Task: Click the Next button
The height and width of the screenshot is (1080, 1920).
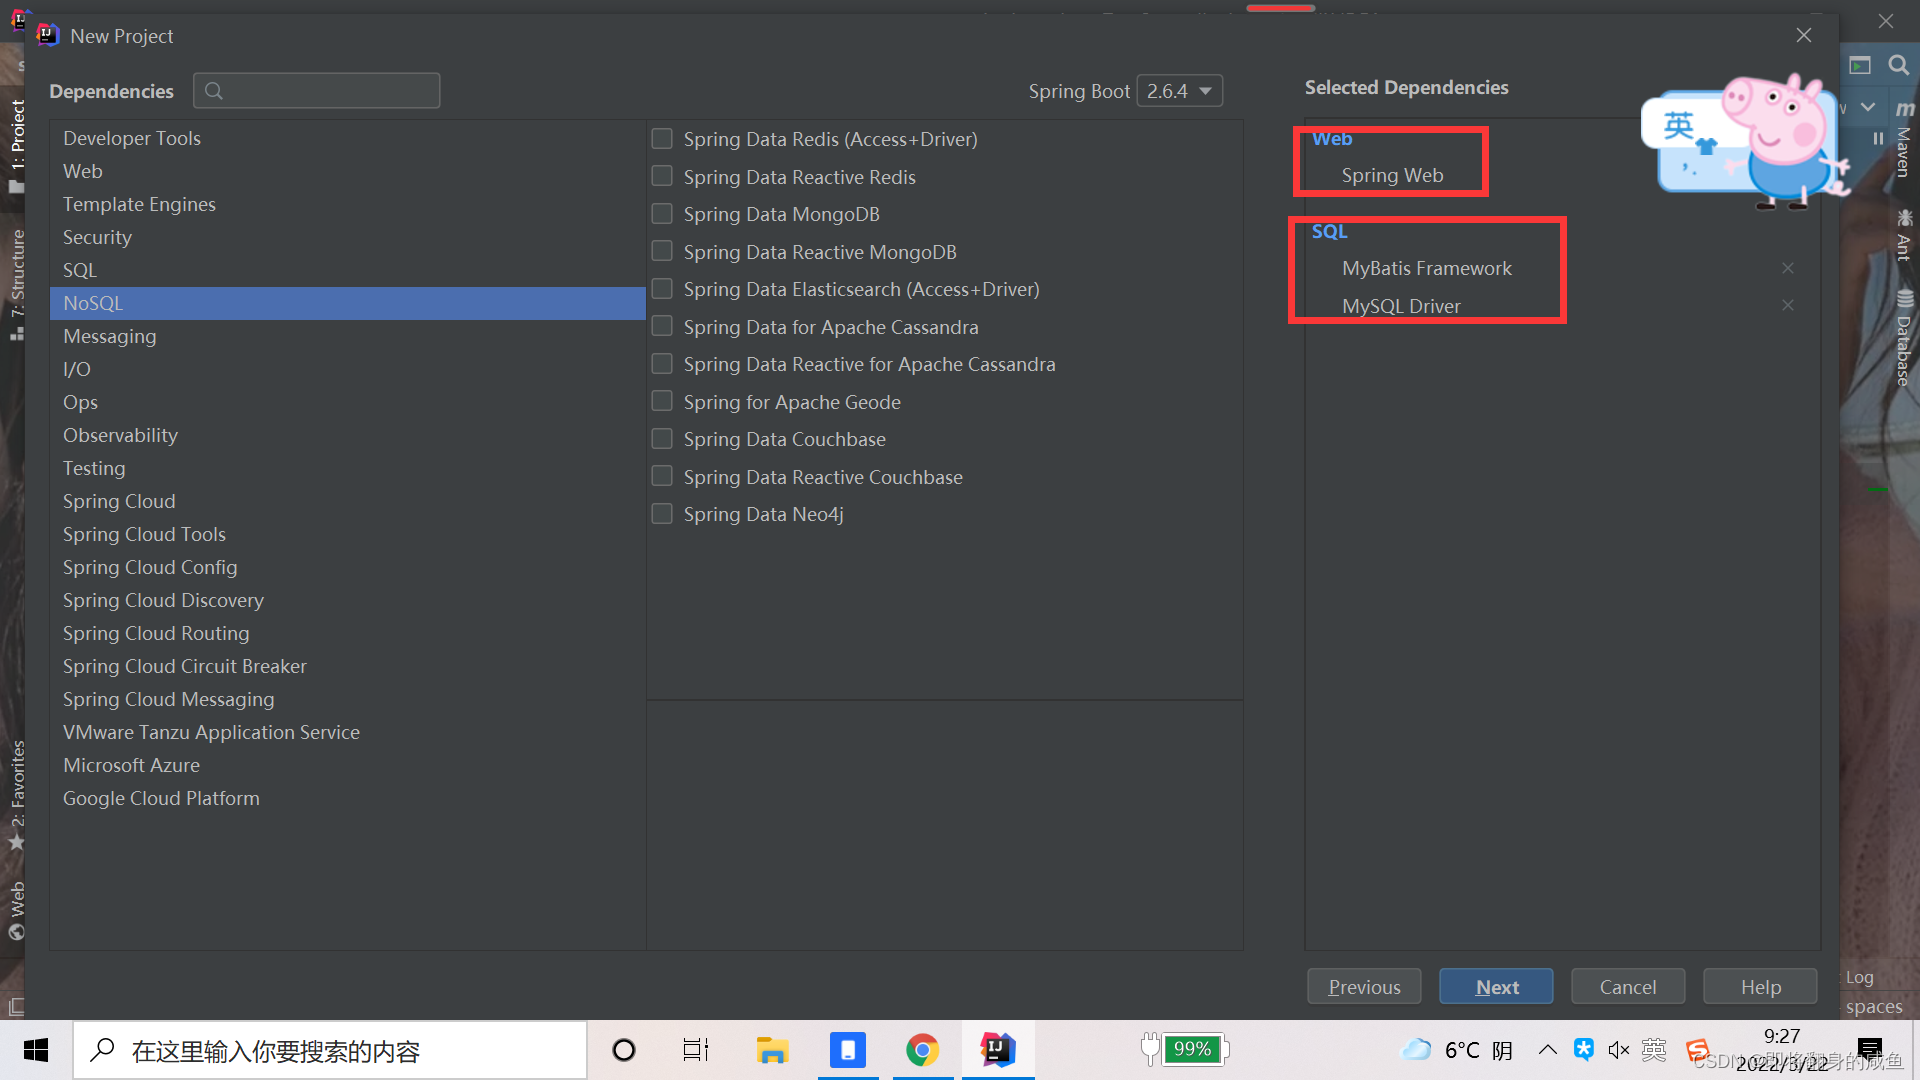Action: (x=1496, y=987)
